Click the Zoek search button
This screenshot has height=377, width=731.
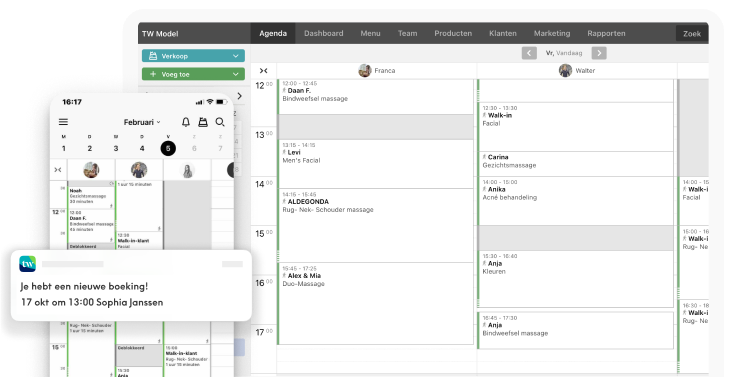pos(692,34)
